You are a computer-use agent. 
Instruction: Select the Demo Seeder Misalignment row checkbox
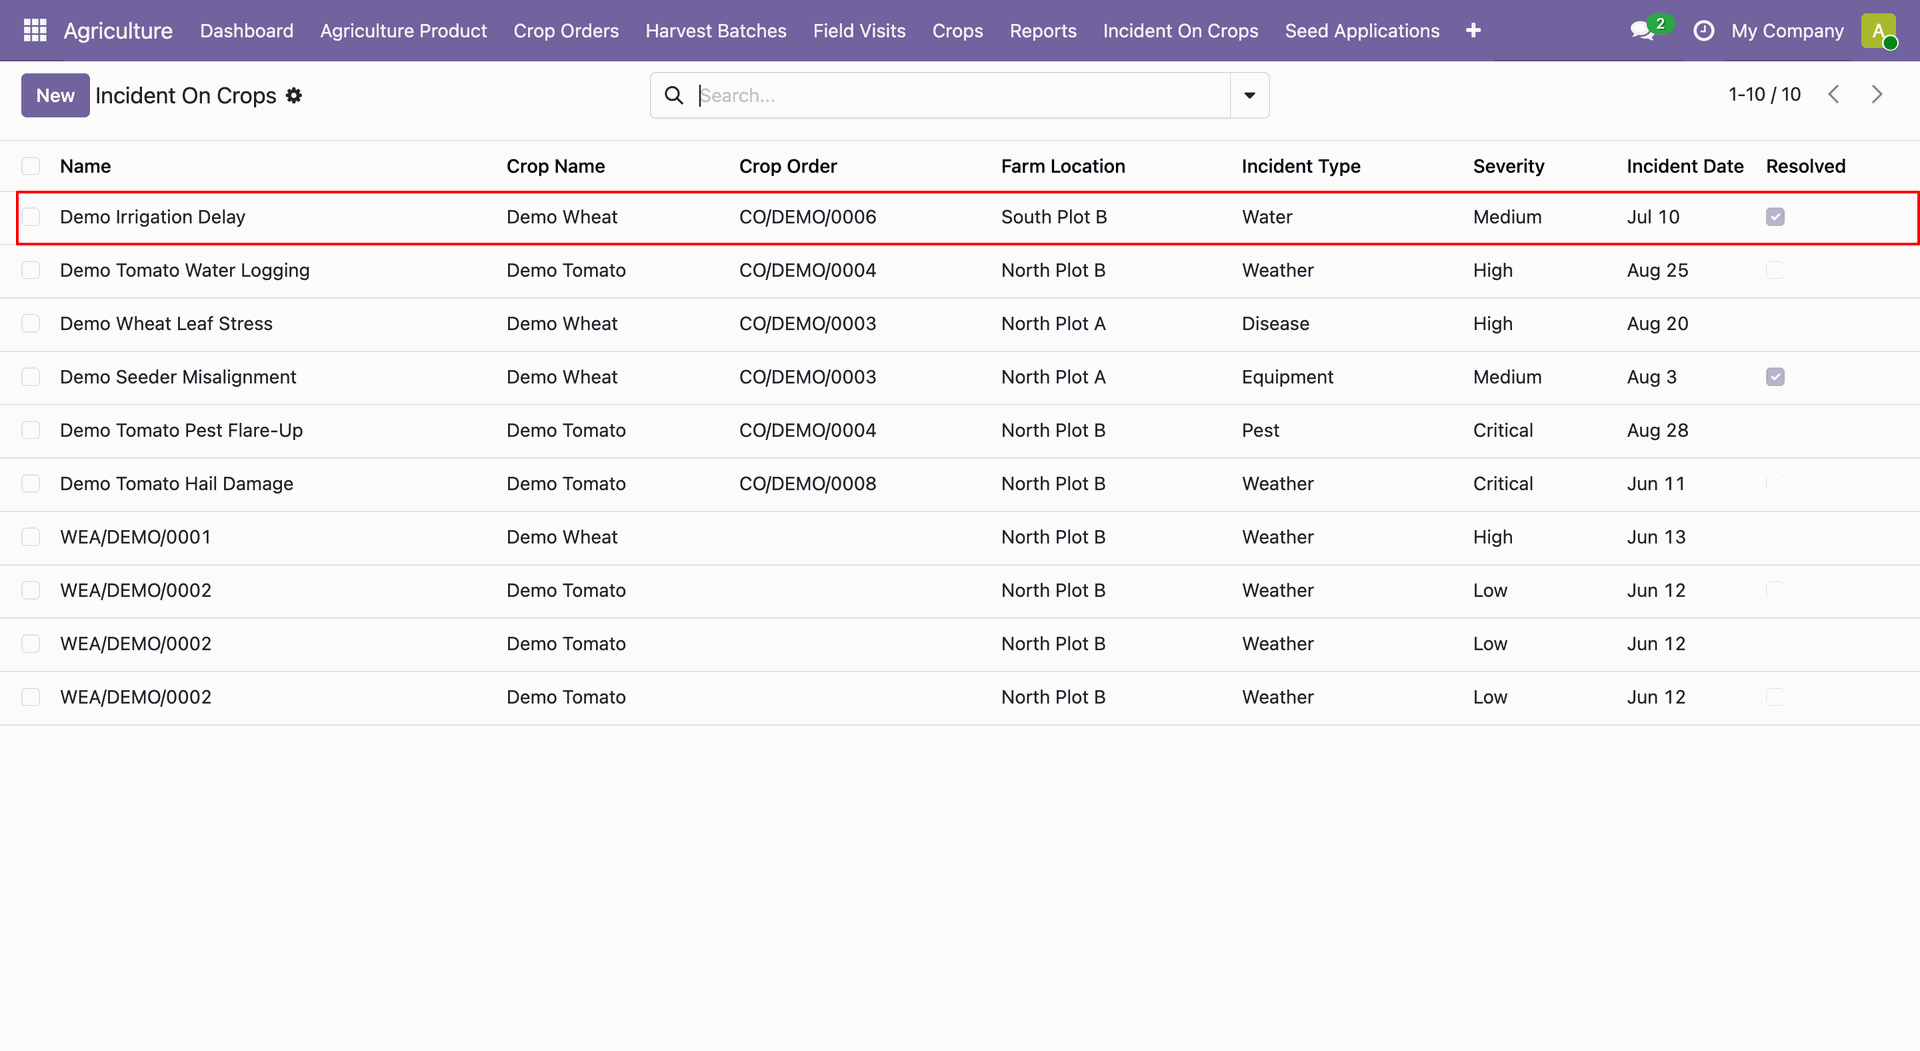coord(31,377)
